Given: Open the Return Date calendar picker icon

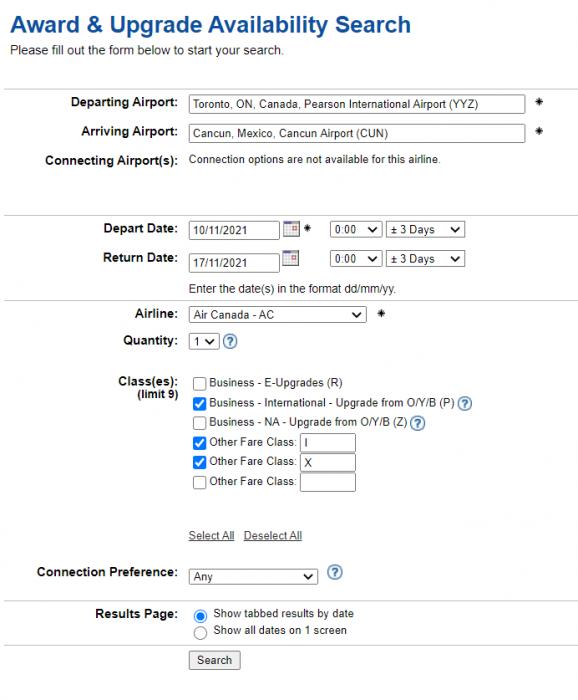Looking at the screenshot, I should pos(291,258).
